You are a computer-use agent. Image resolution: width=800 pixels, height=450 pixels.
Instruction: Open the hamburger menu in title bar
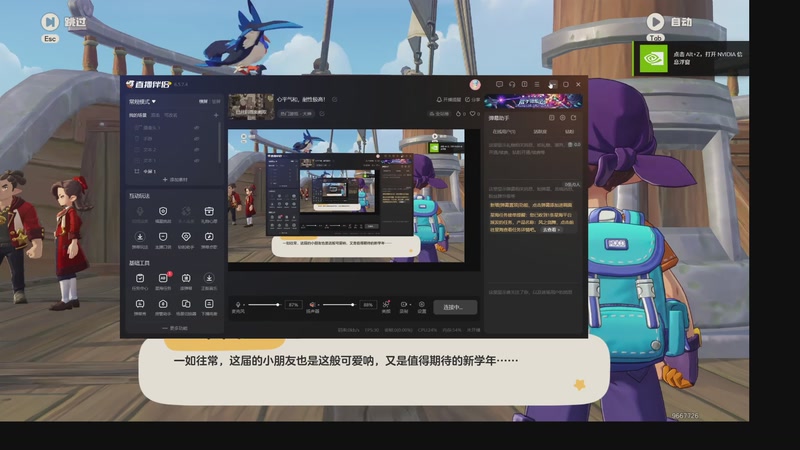coord(537,84)
